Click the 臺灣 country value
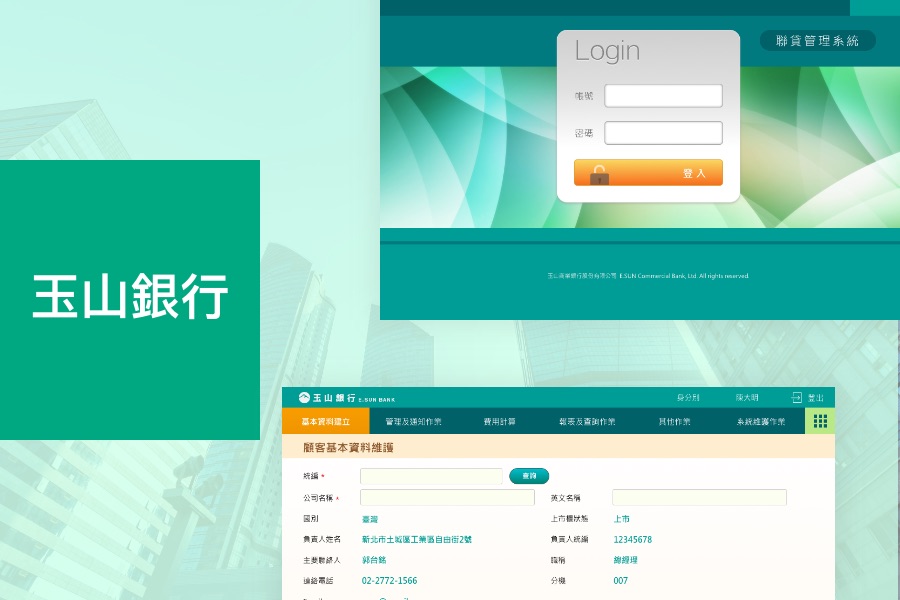The width and height of the screenshot is (900, 600). pos(370,519)
